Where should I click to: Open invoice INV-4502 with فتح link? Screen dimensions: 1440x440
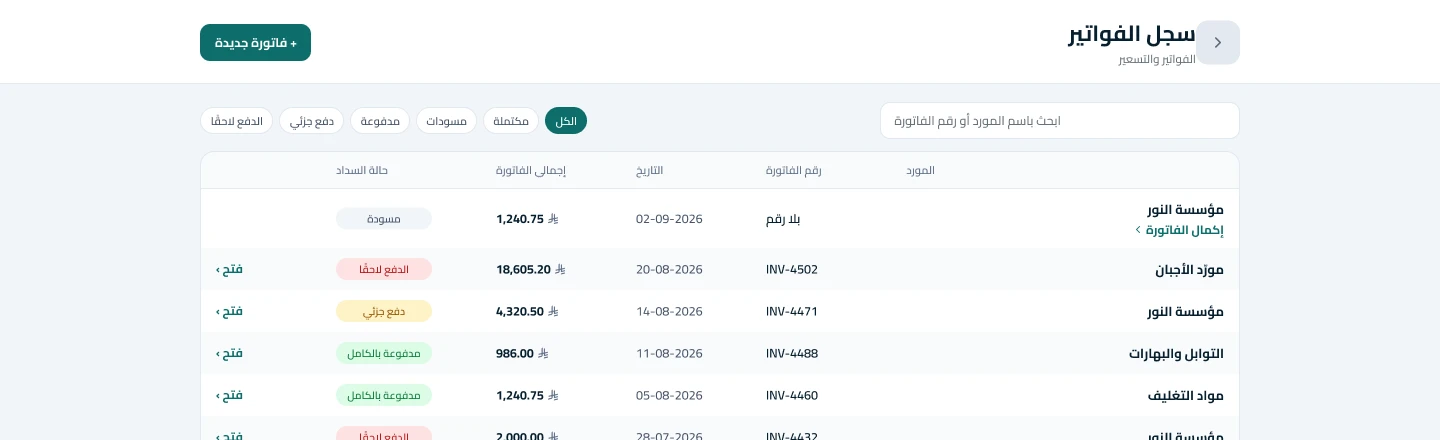click(x=229, y=269)
